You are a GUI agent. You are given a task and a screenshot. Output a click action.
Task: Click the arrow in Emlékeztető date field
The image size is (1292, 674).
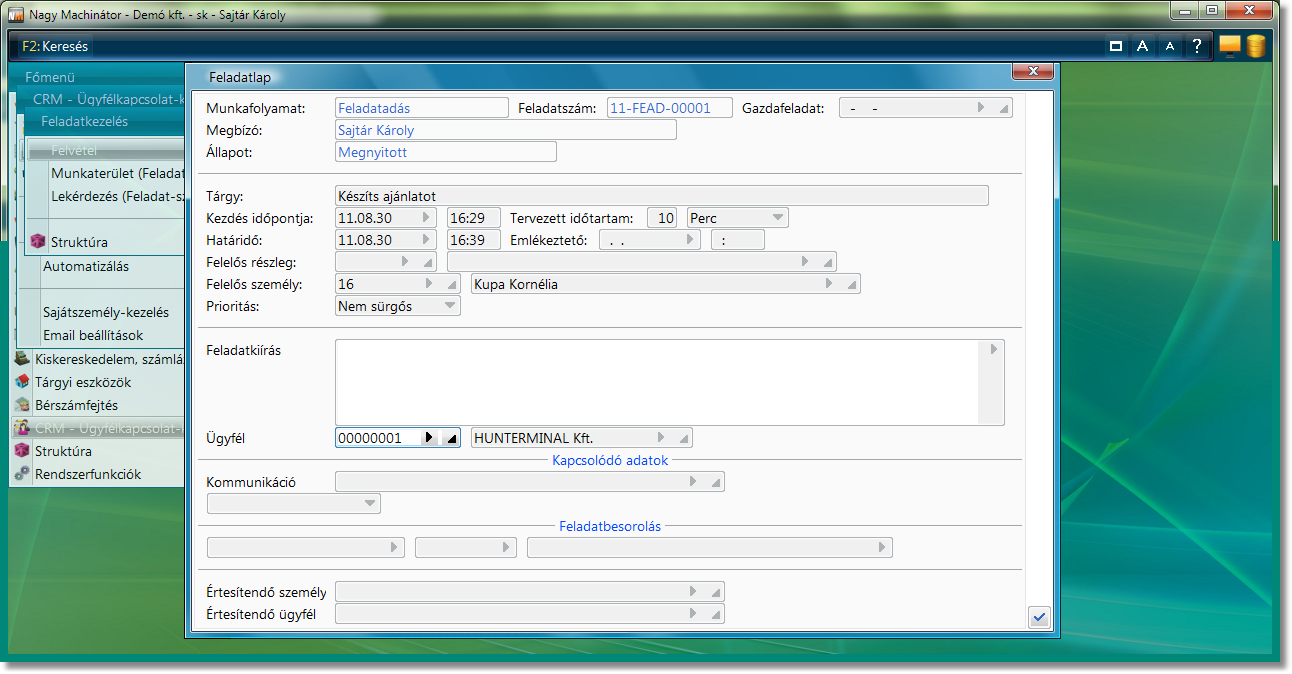689,240
